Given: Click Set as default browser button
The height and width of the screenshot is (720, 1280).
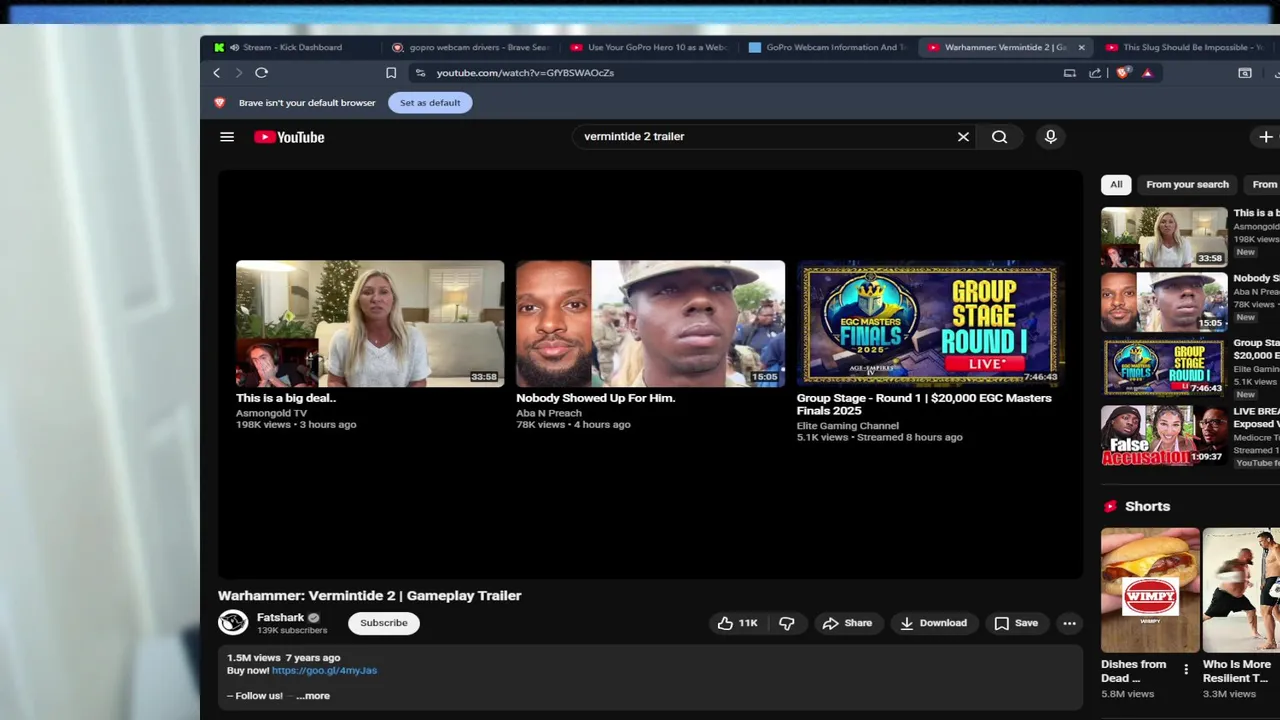Looking at the screenshot, I should (x=430, y=103).
